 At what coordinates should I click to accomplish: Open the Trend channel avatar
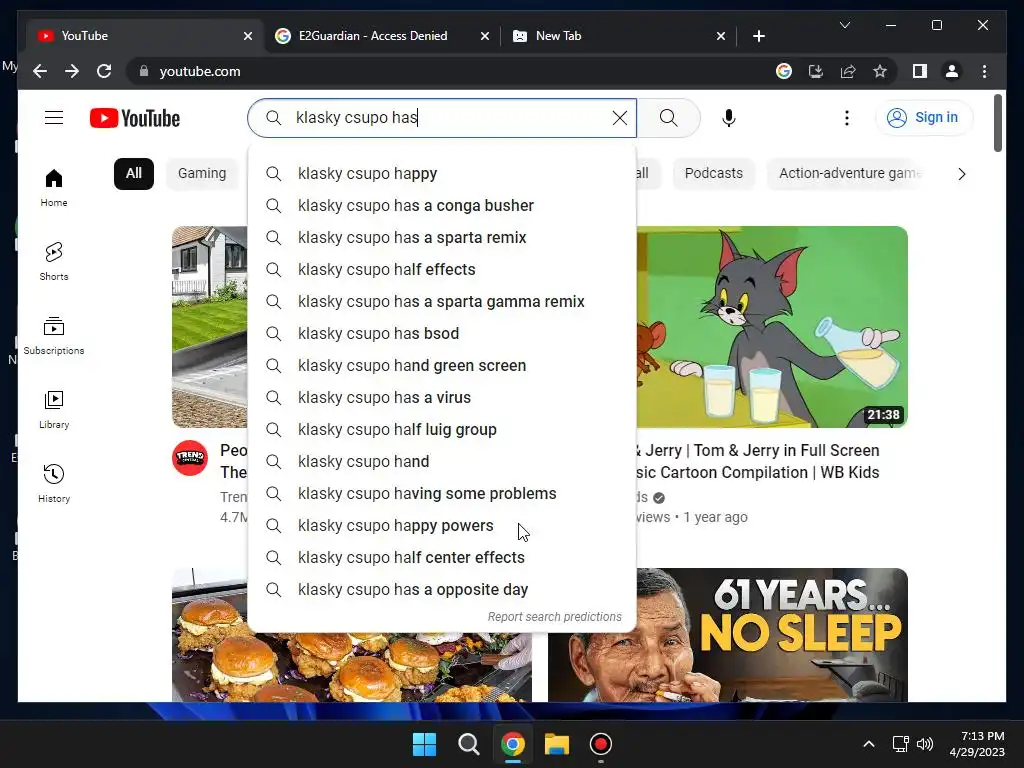click(x=190, y=458)
